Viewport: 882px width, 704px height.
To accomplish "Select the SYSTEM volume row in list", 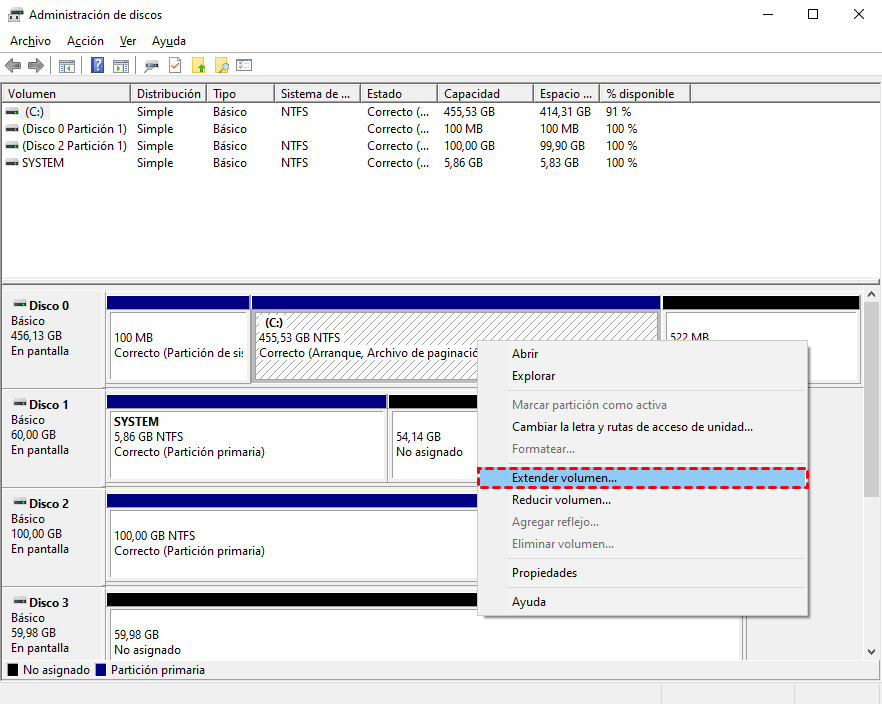I will [43, 163].
